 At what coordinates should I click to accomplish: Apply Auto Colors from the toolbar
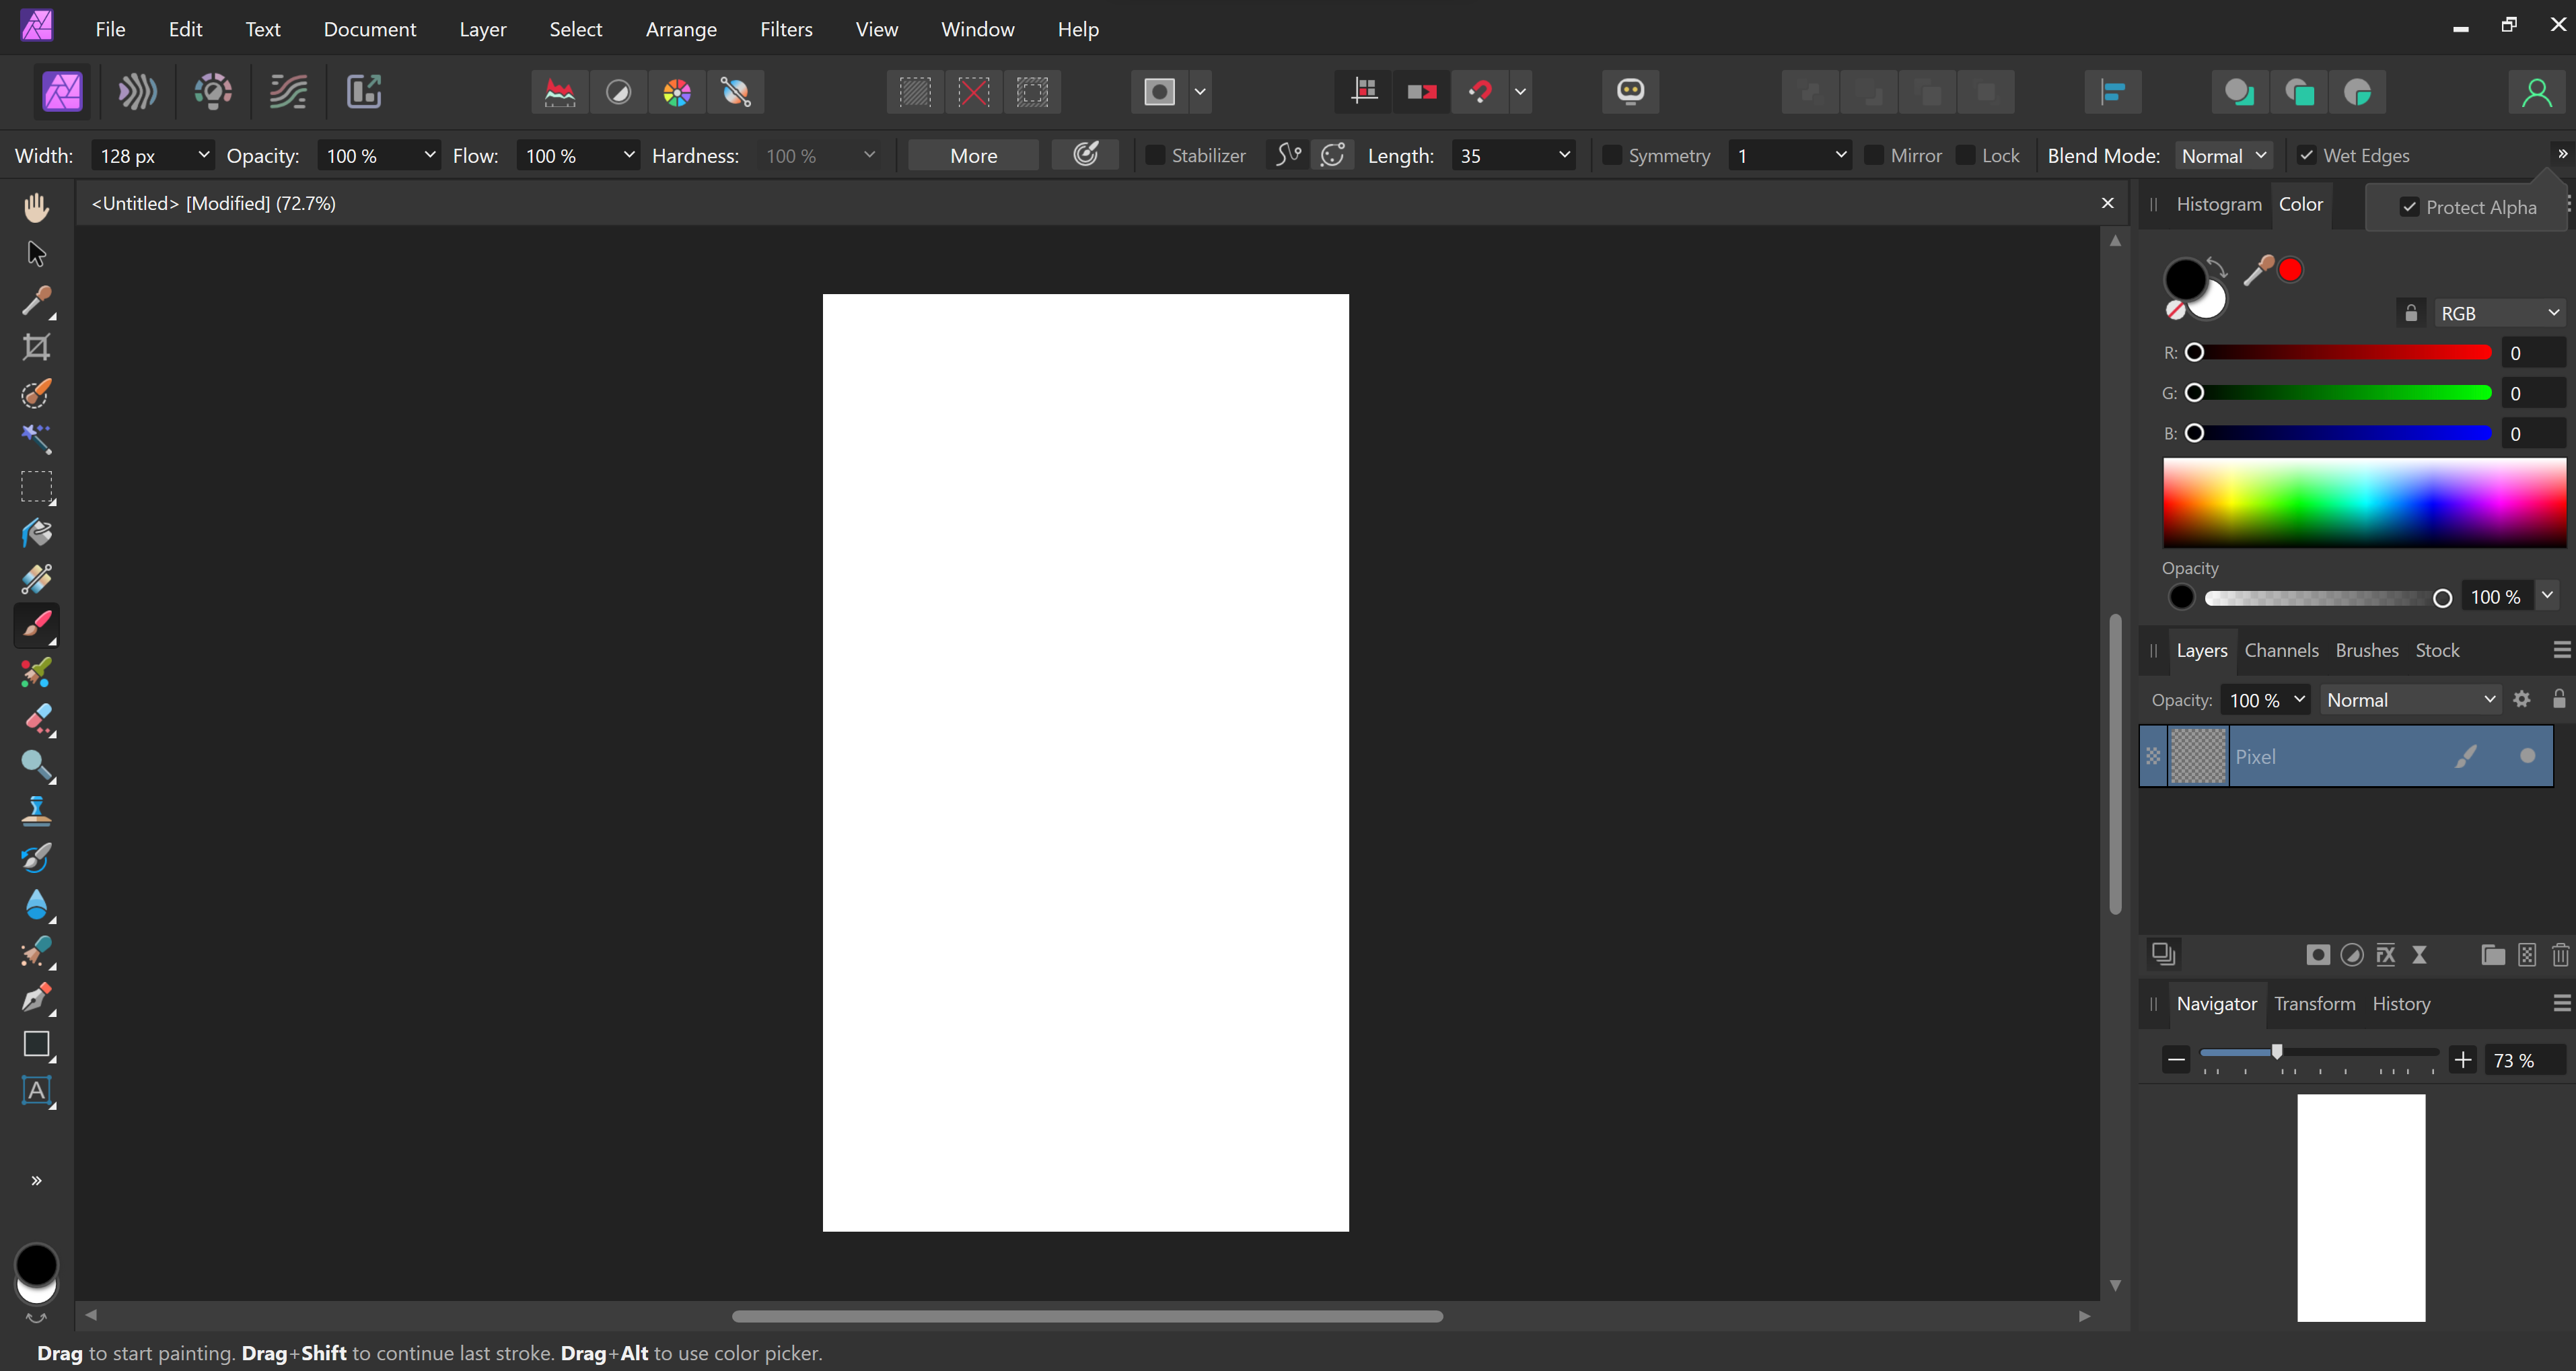click(677, 92)
